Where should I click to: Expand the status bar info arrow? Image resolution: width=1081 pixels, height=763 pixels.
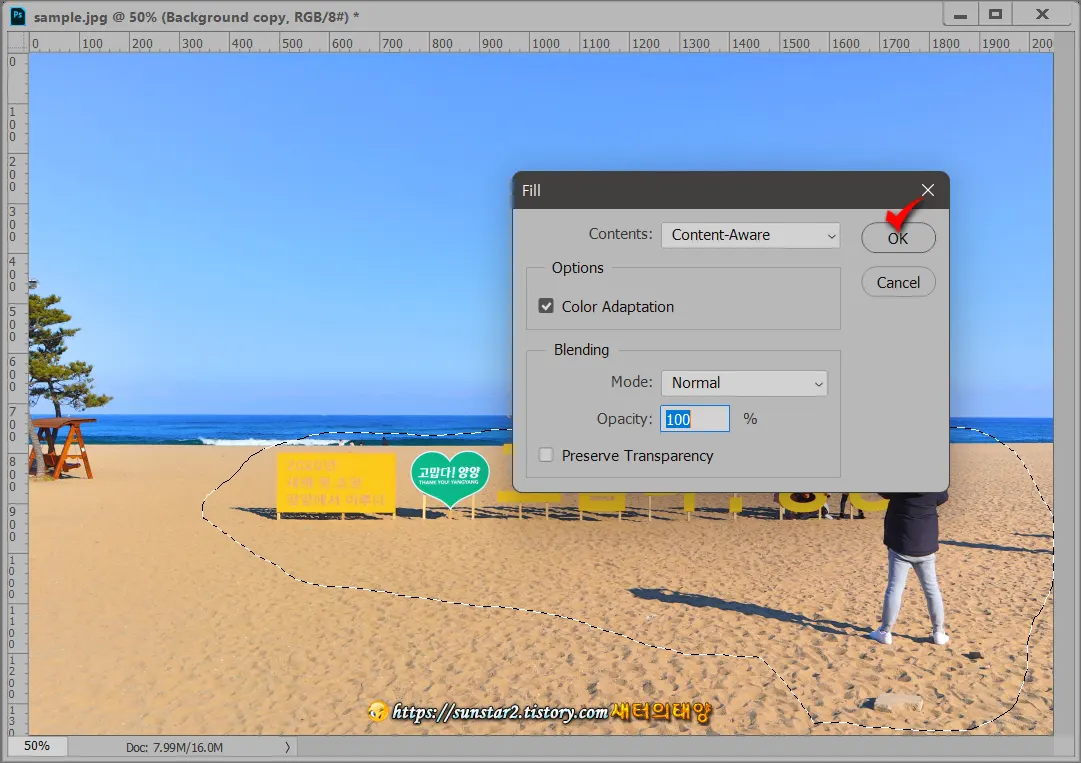point(287,746)
